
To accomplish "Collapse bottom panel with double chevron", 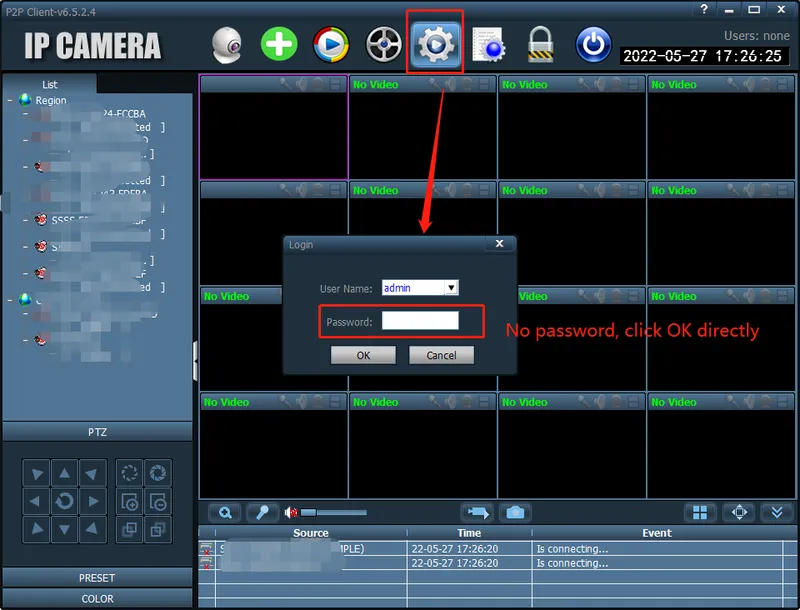I will coord(778,512).
